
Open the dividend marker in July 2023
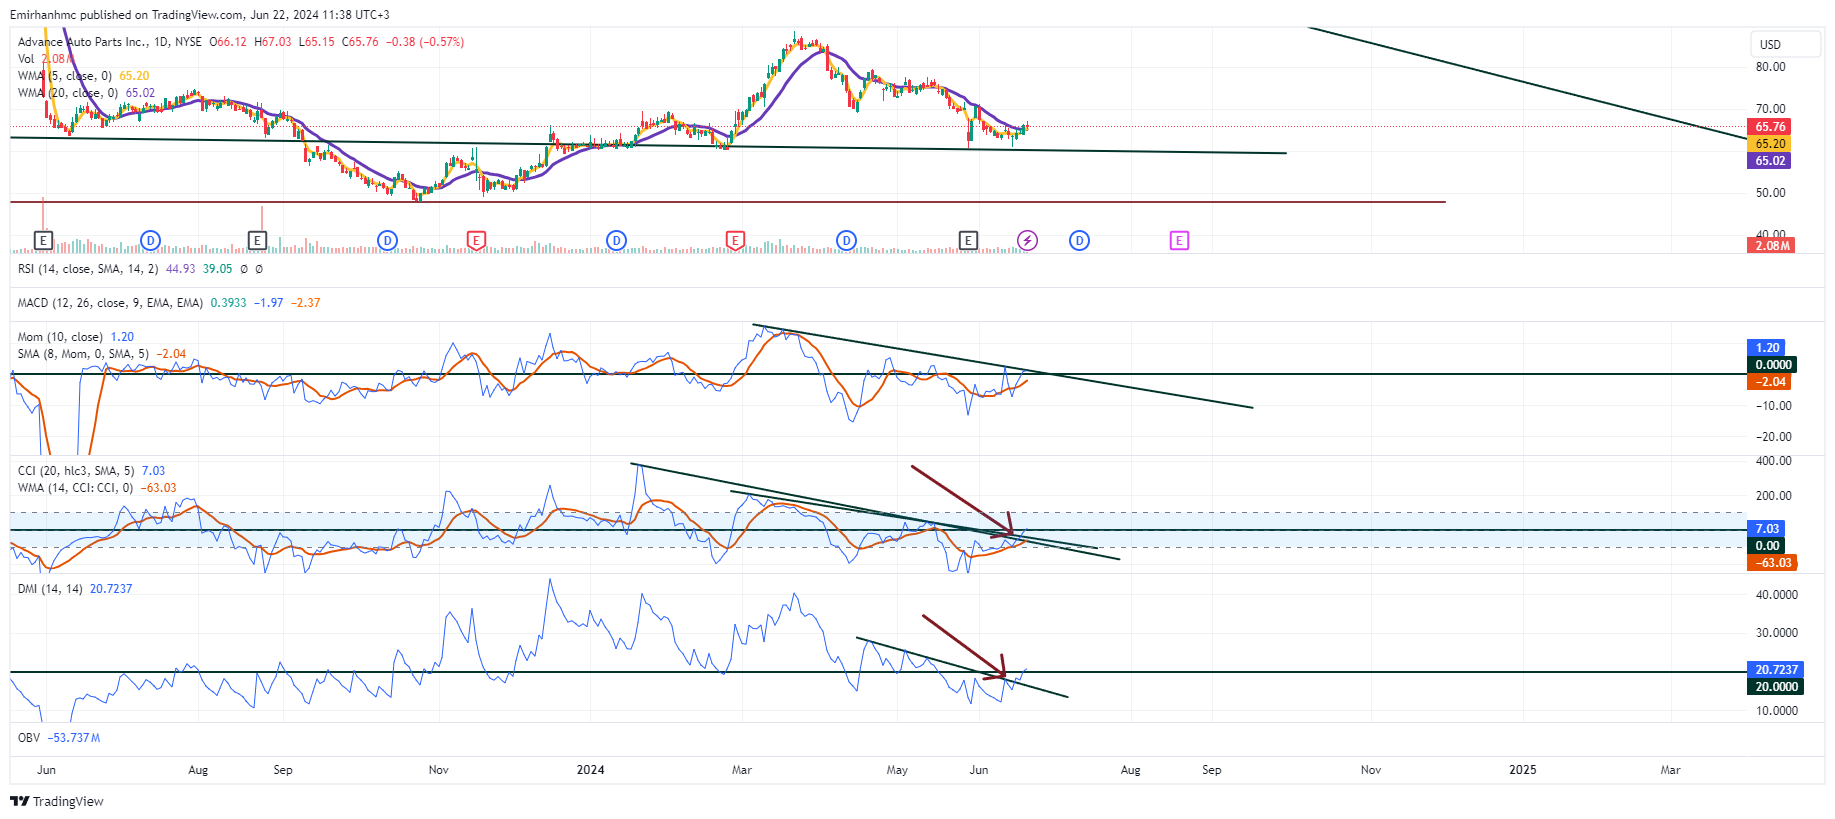[150, 240]
